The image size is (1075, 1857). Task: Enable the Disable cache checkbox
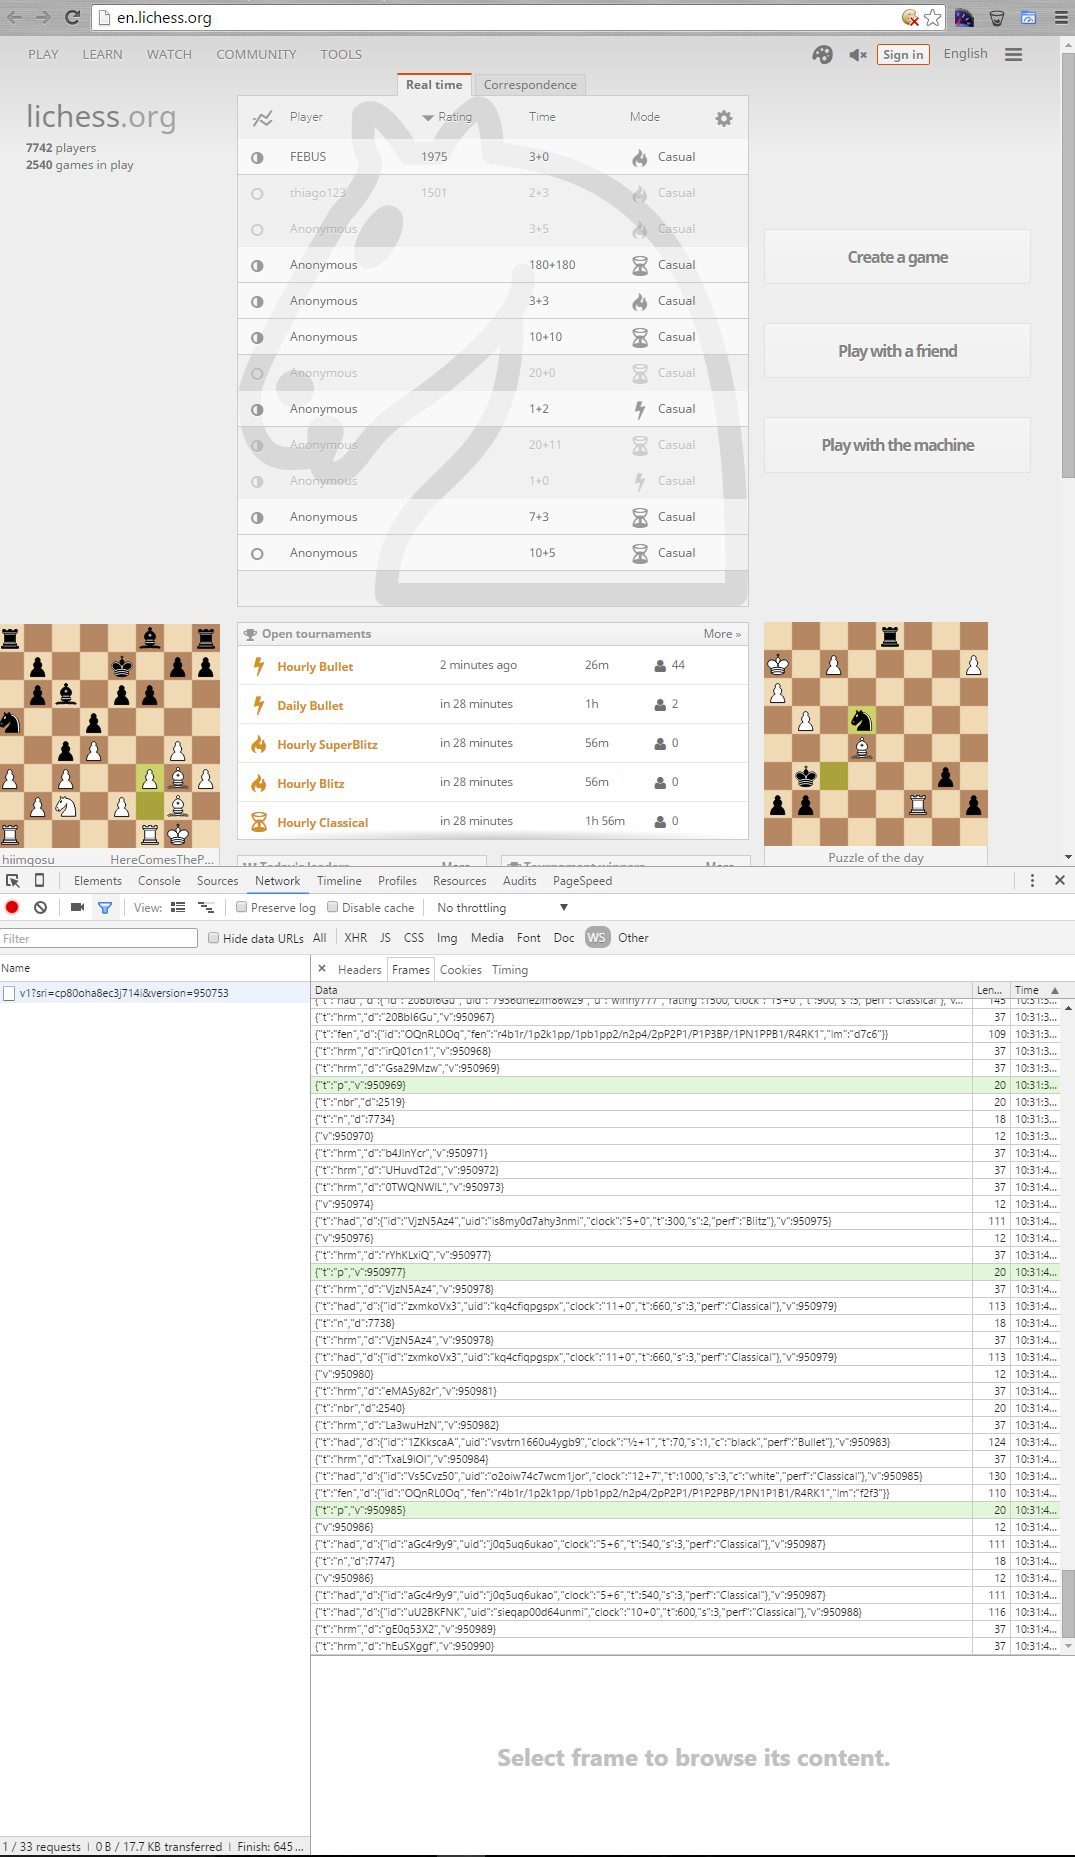click(333, 907)
